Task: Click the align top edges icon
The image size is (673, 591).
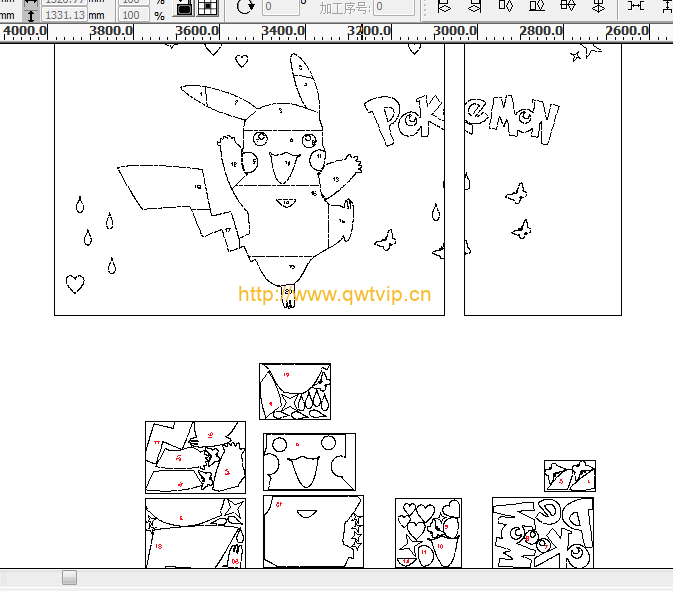Action: [506, 6]
